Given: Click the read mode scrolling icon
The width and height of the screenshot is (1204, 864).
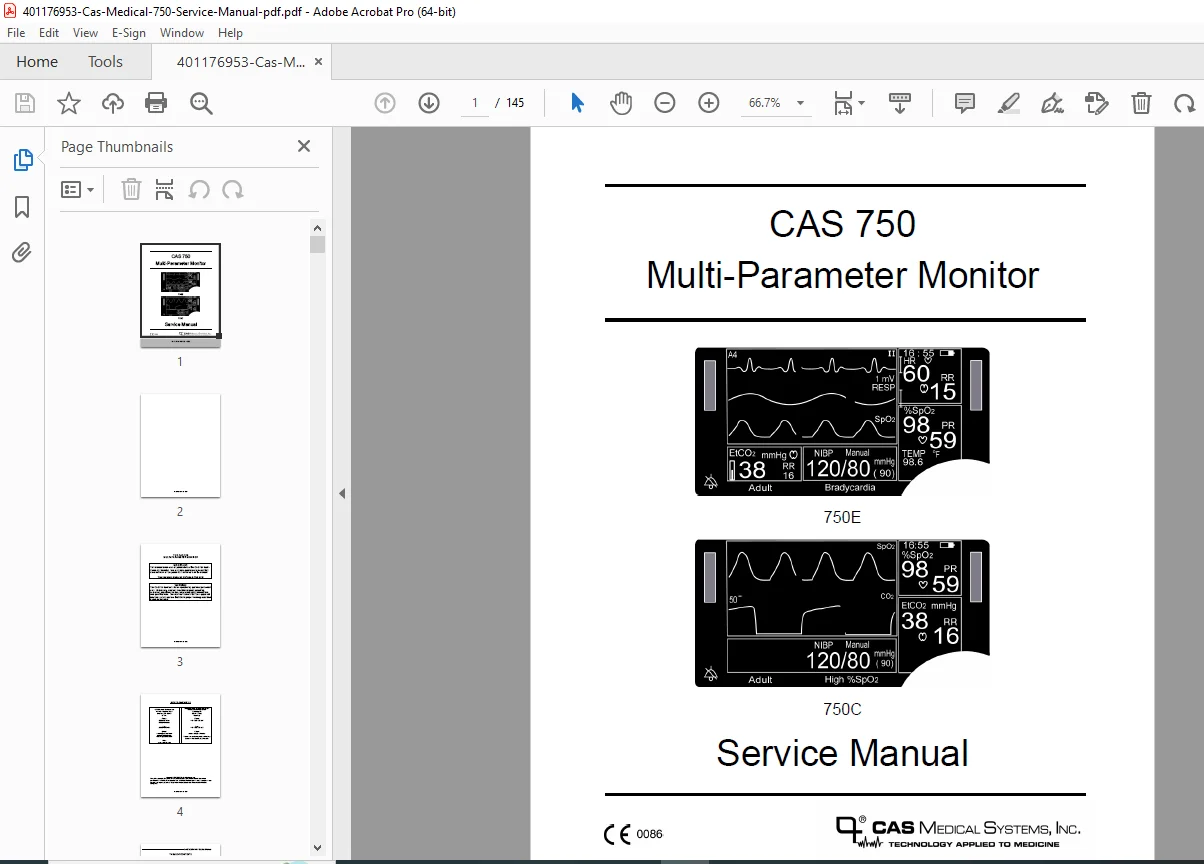Looking at the screenshot, I should click(900, 103).
